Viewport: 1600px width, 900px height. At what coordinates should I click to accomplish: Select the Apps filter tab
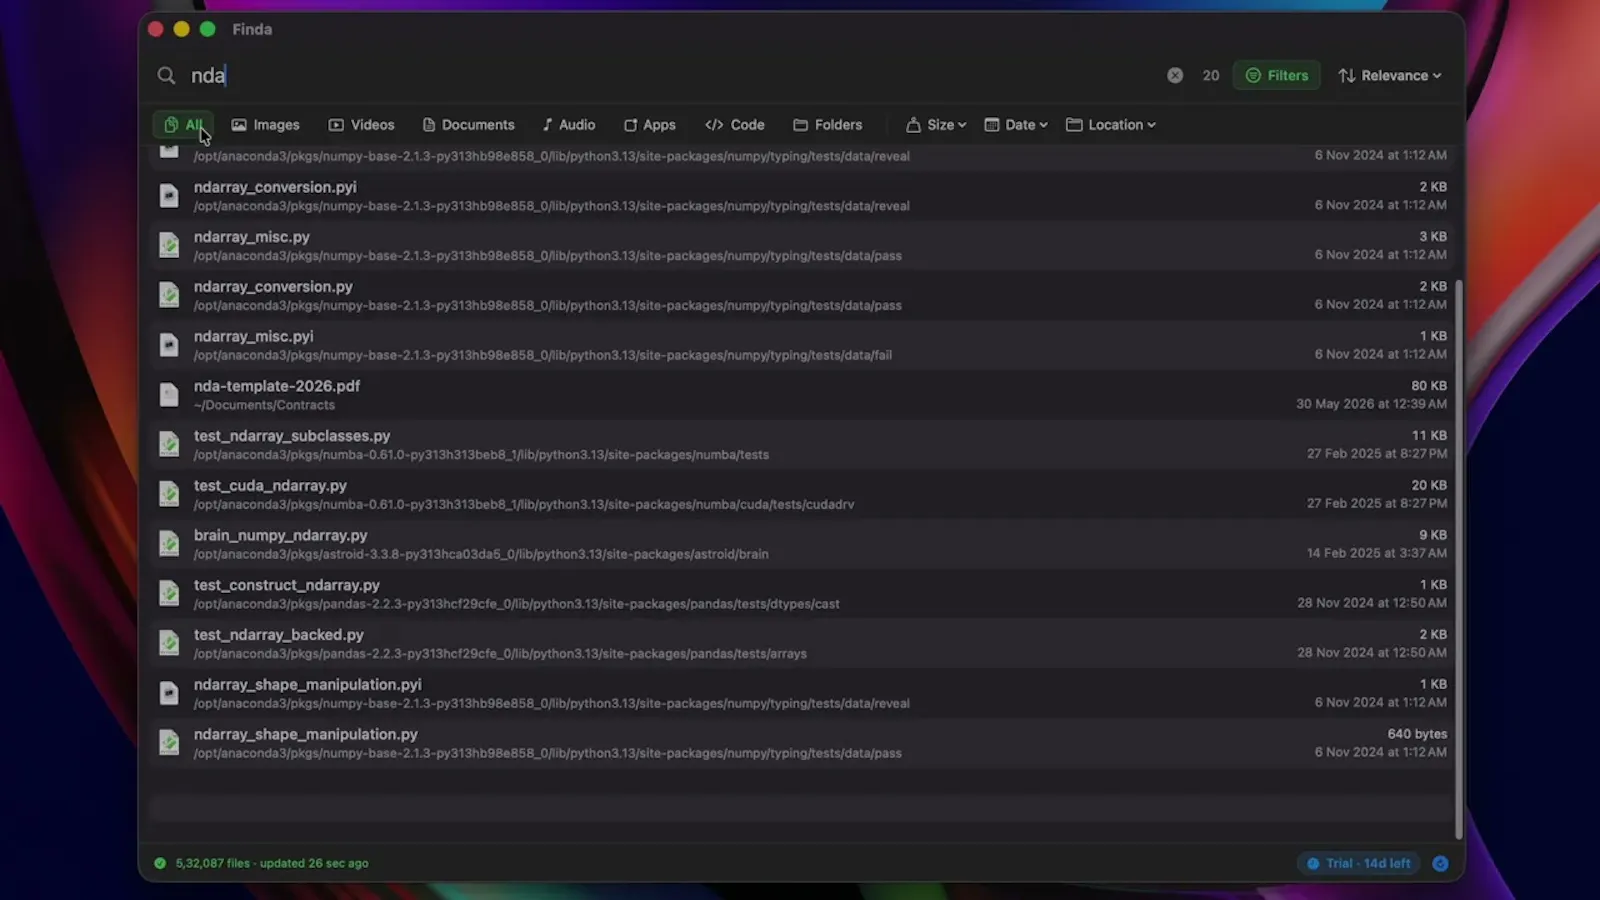(650, 125)
